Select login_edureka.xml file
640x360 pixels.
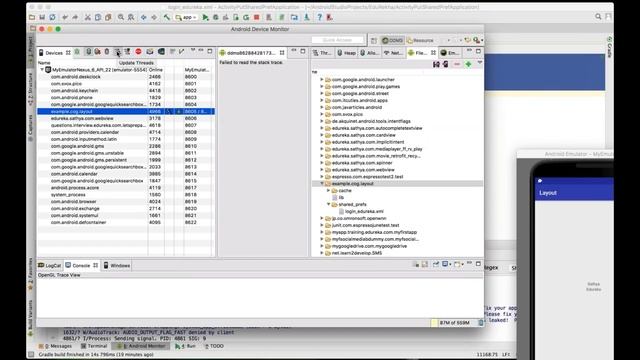coord(364,211)
